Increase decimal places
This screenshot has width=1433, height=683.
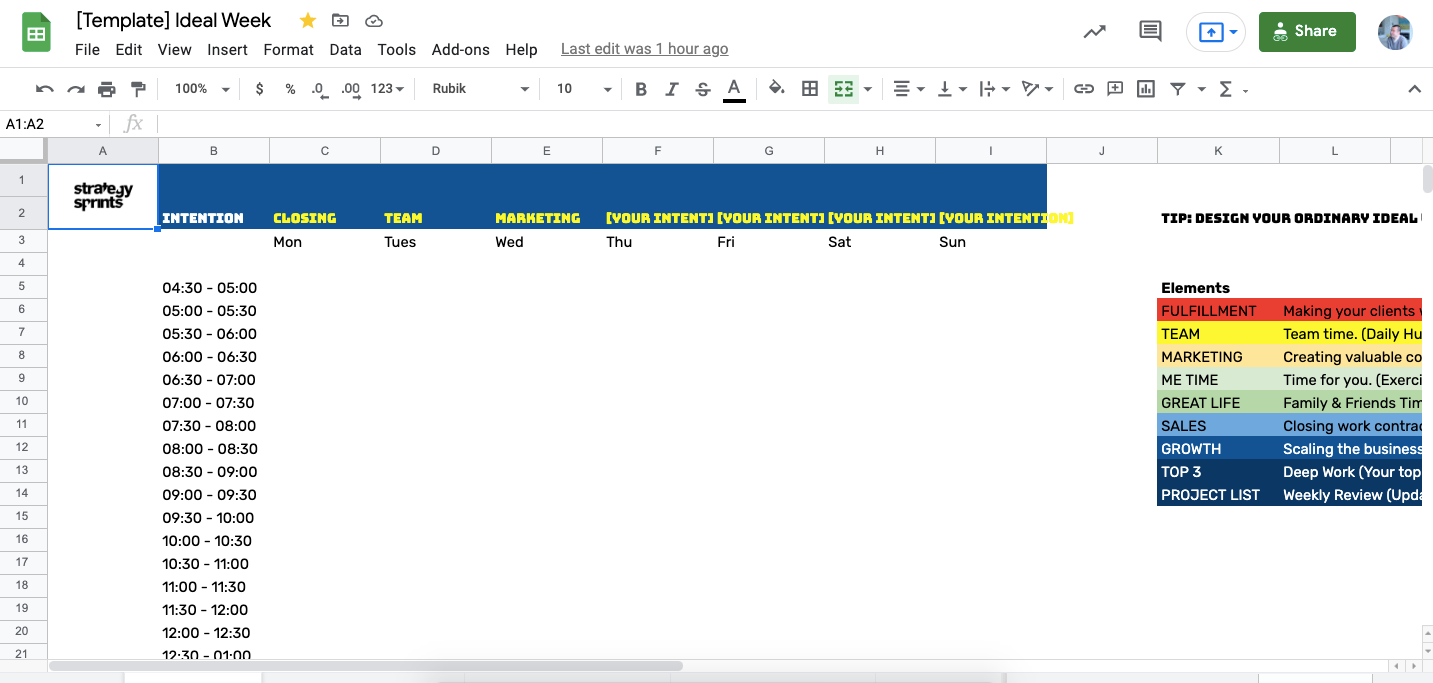pos(350,89)
